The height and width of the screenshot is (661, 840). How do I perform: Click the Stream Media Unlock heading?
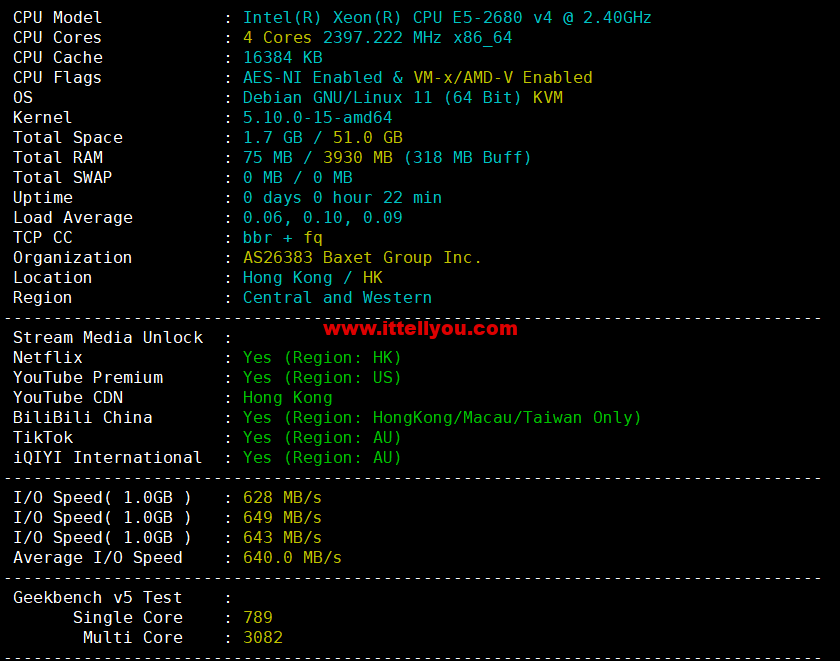(x=108, y=338)
